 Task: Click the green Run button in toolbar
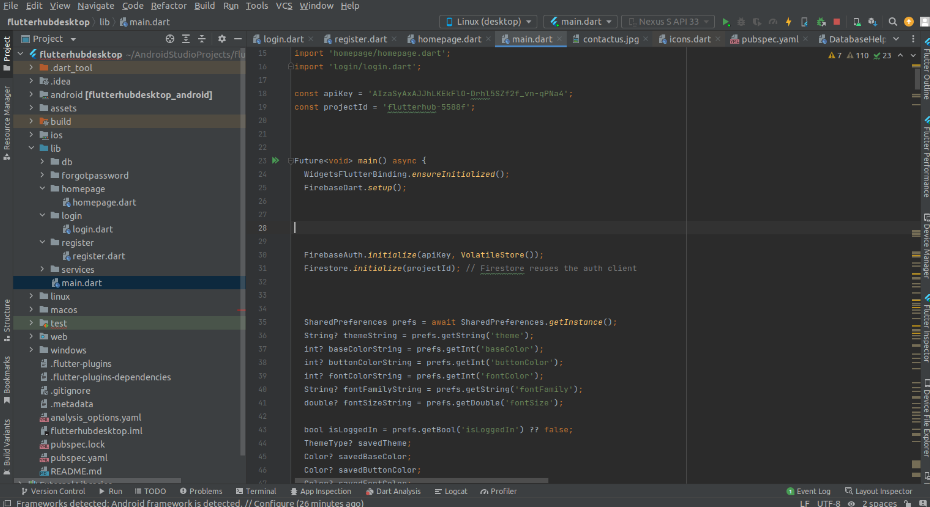coord(726,21)
